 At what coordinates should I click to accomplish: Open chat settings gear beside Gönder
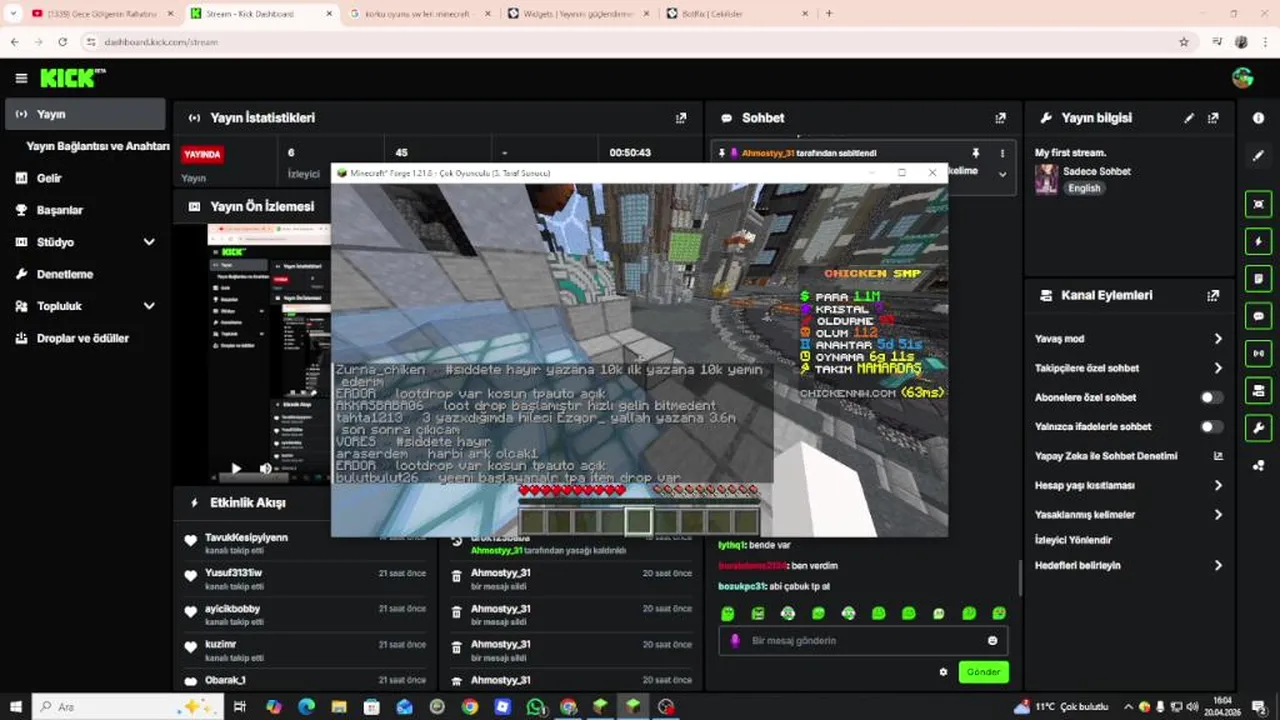coord(943,672)
